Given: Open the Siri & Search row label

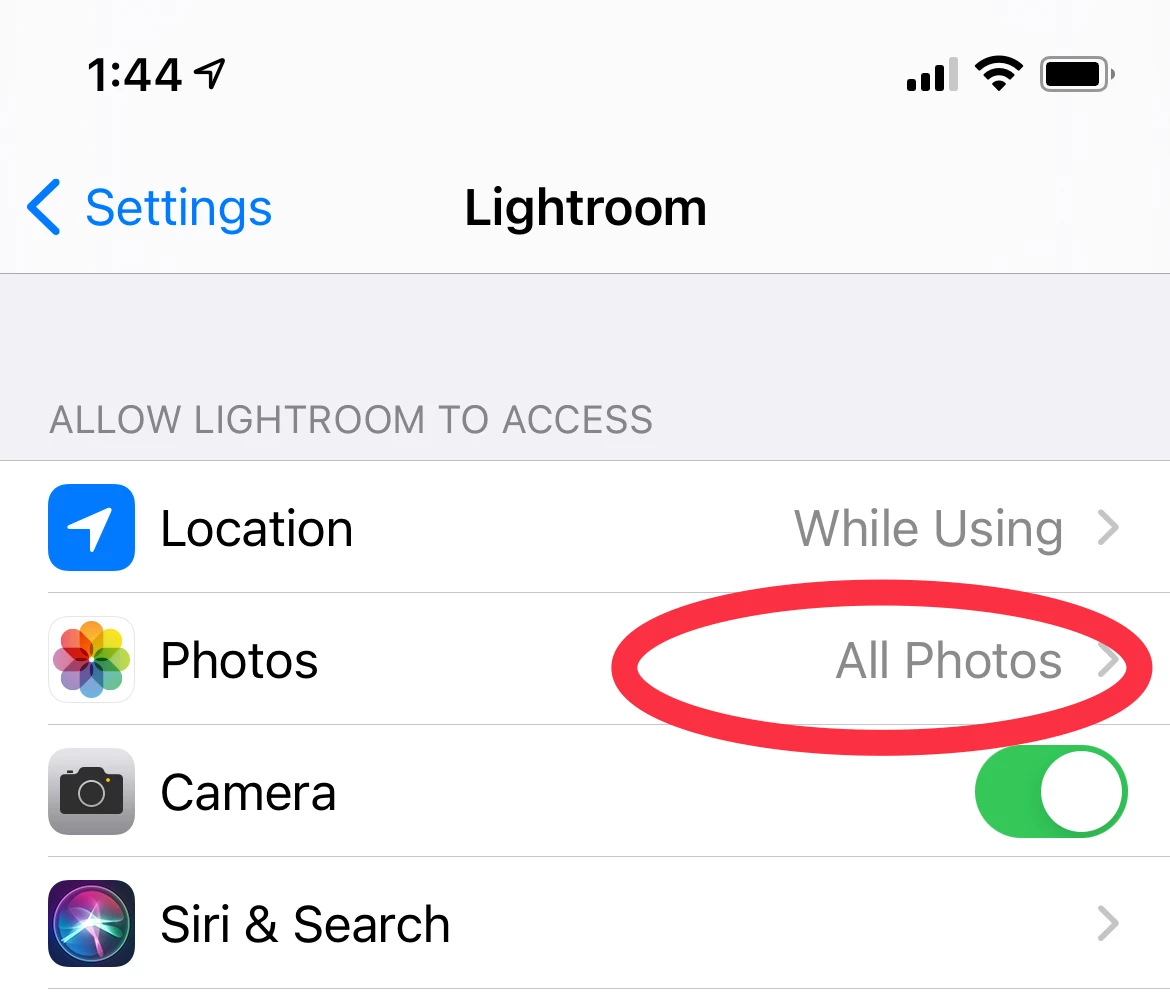Looking at the screenshot, I should [305, 925].
